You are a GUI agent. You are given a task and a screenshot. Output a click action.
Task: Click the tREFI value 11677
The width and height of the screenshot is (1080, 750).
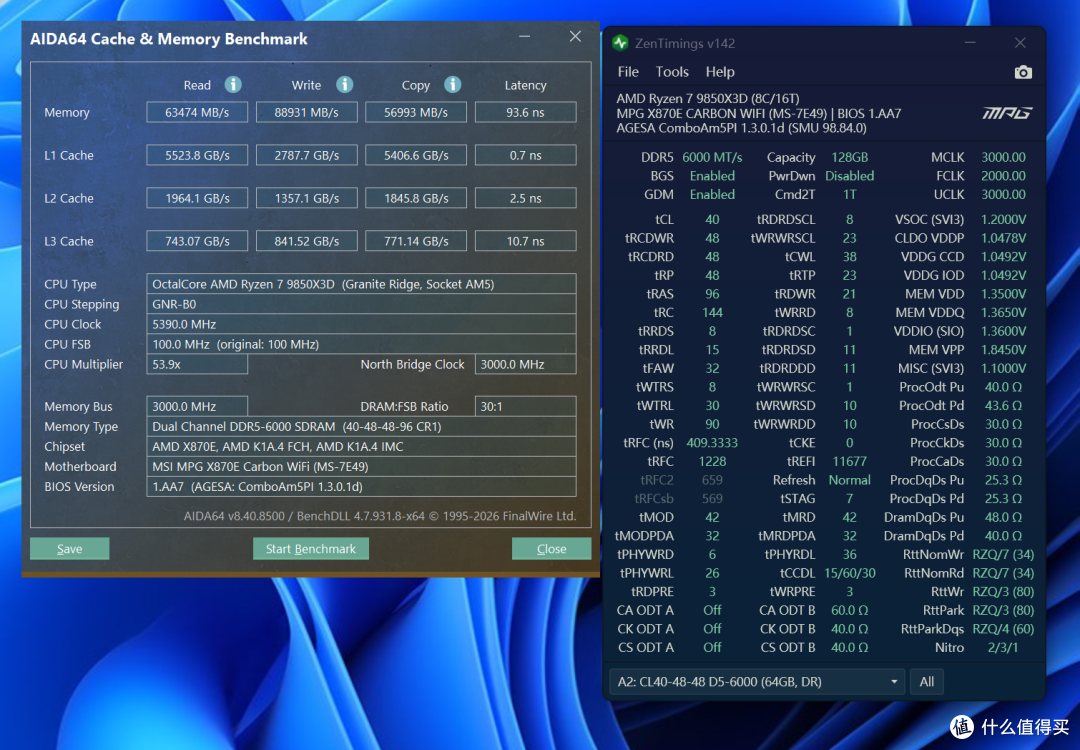pyautogui.click(x=849, y=461)
